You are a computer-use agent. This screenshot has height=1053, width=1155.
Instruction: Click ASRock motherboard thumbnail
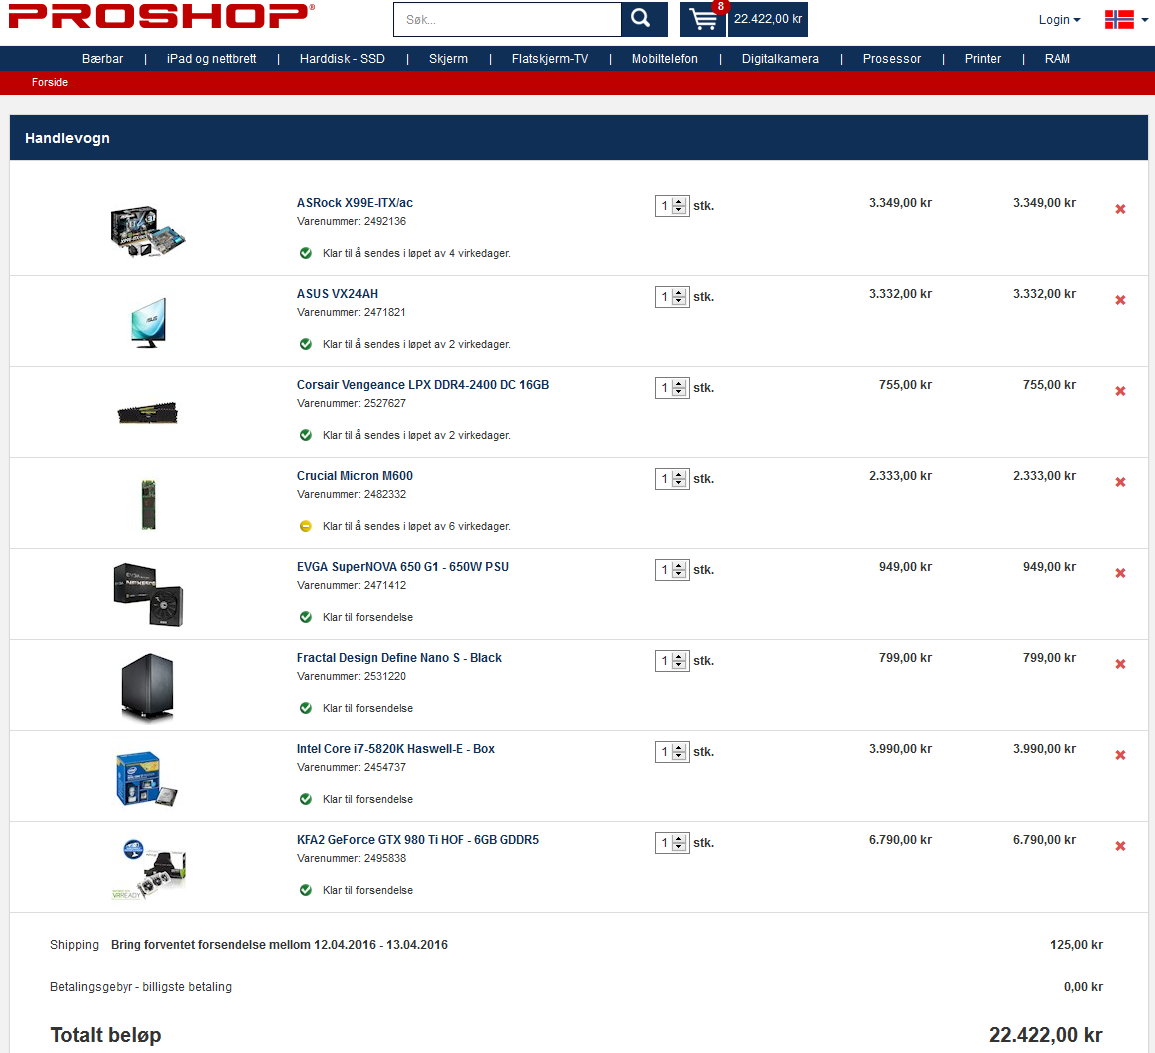coord(147,231)
